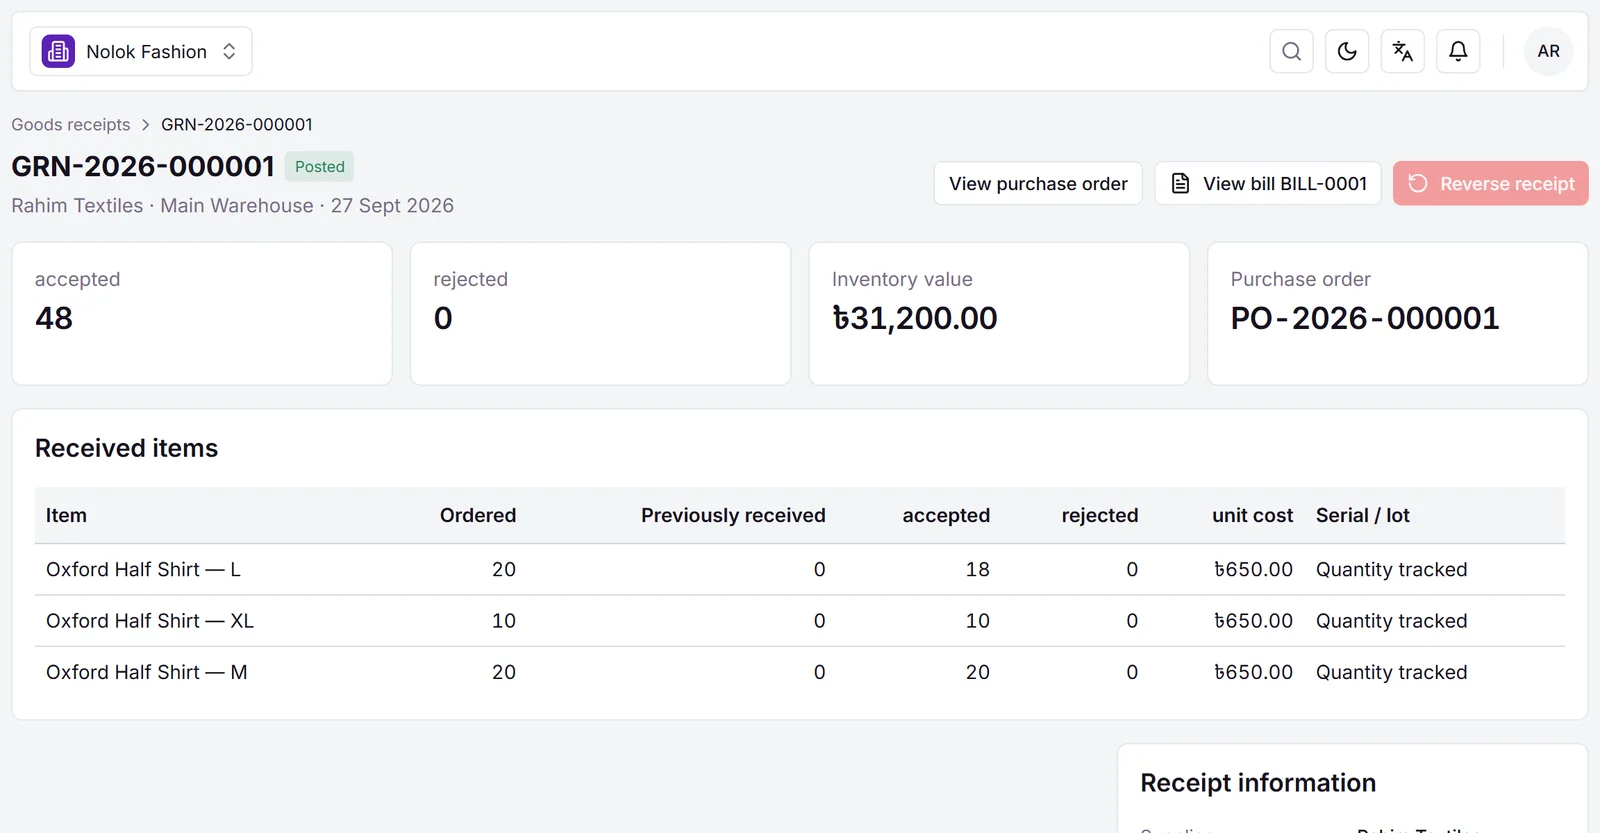Click the Item column header
1600x833 pixels.
(x=66, y=516)
